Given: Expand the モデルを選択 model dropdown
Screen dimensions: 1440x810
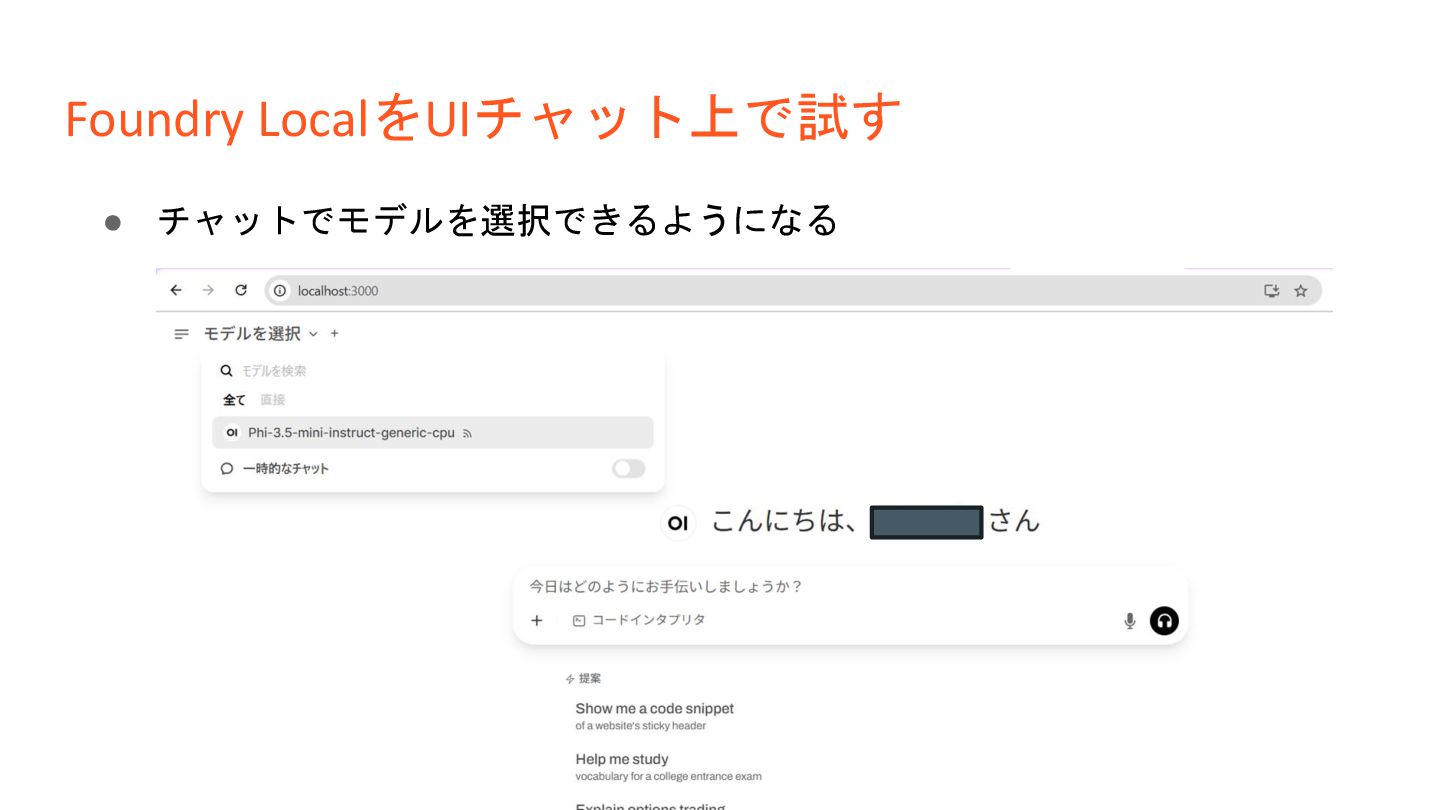Looking at the screenshot, I should [x=260, y=334].
